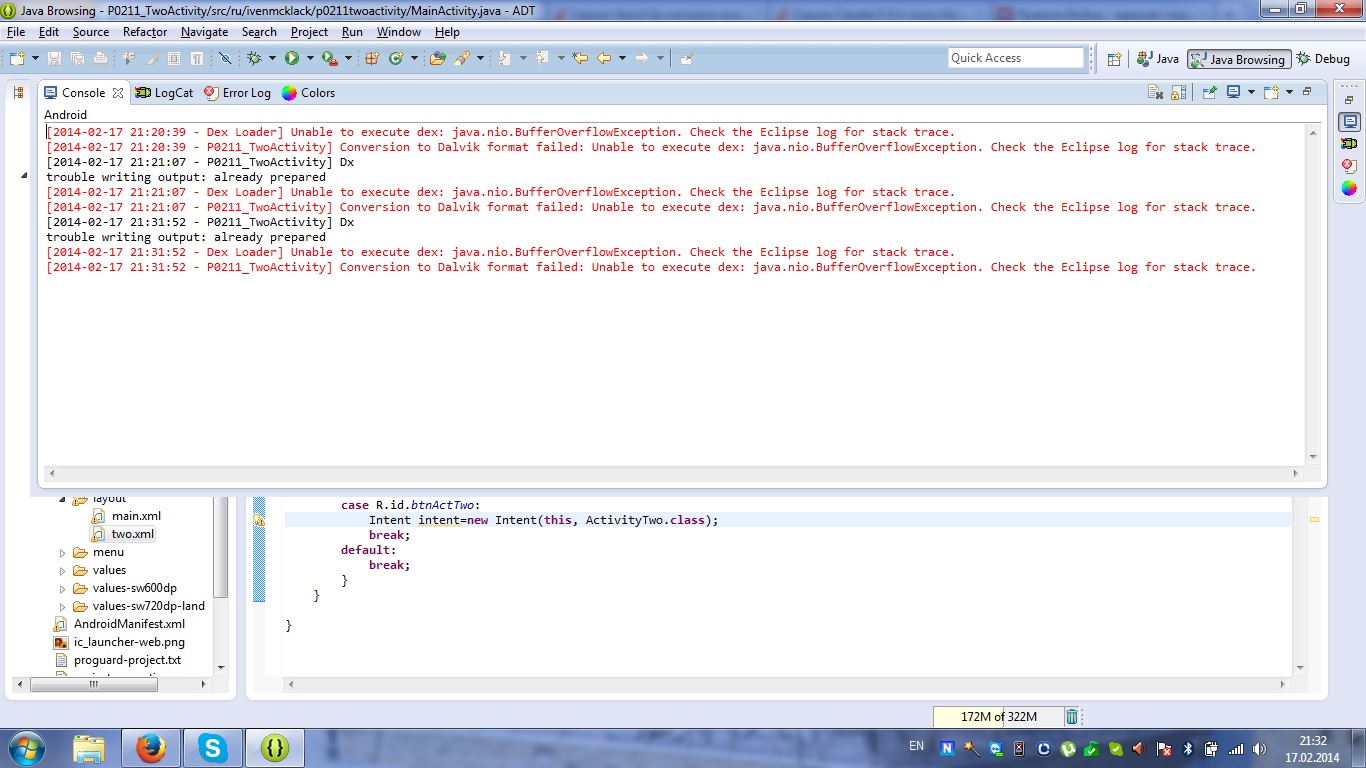Run garbage collector trash icon
This screenshot has width=1366, height=768.
(x=1072, y=716)
